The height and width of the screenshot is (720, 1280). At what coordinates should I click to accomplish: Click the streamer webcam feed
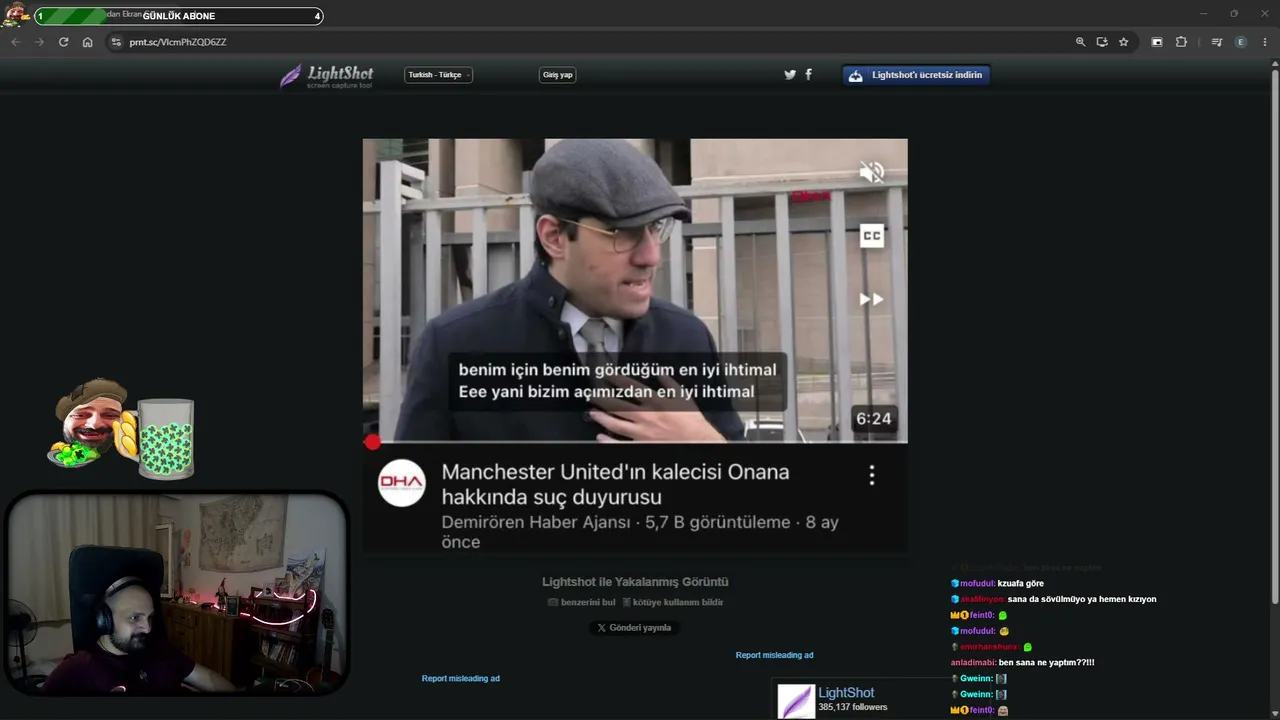coord(178,593)
